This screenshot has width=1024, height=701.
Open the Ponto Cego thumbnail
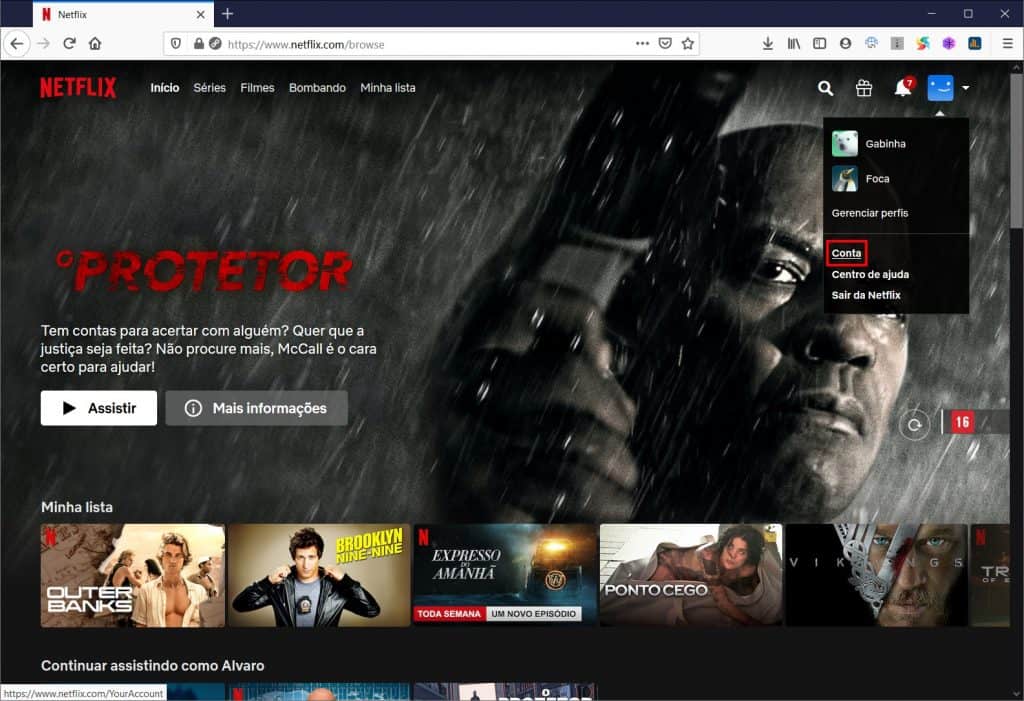(691, 575)
